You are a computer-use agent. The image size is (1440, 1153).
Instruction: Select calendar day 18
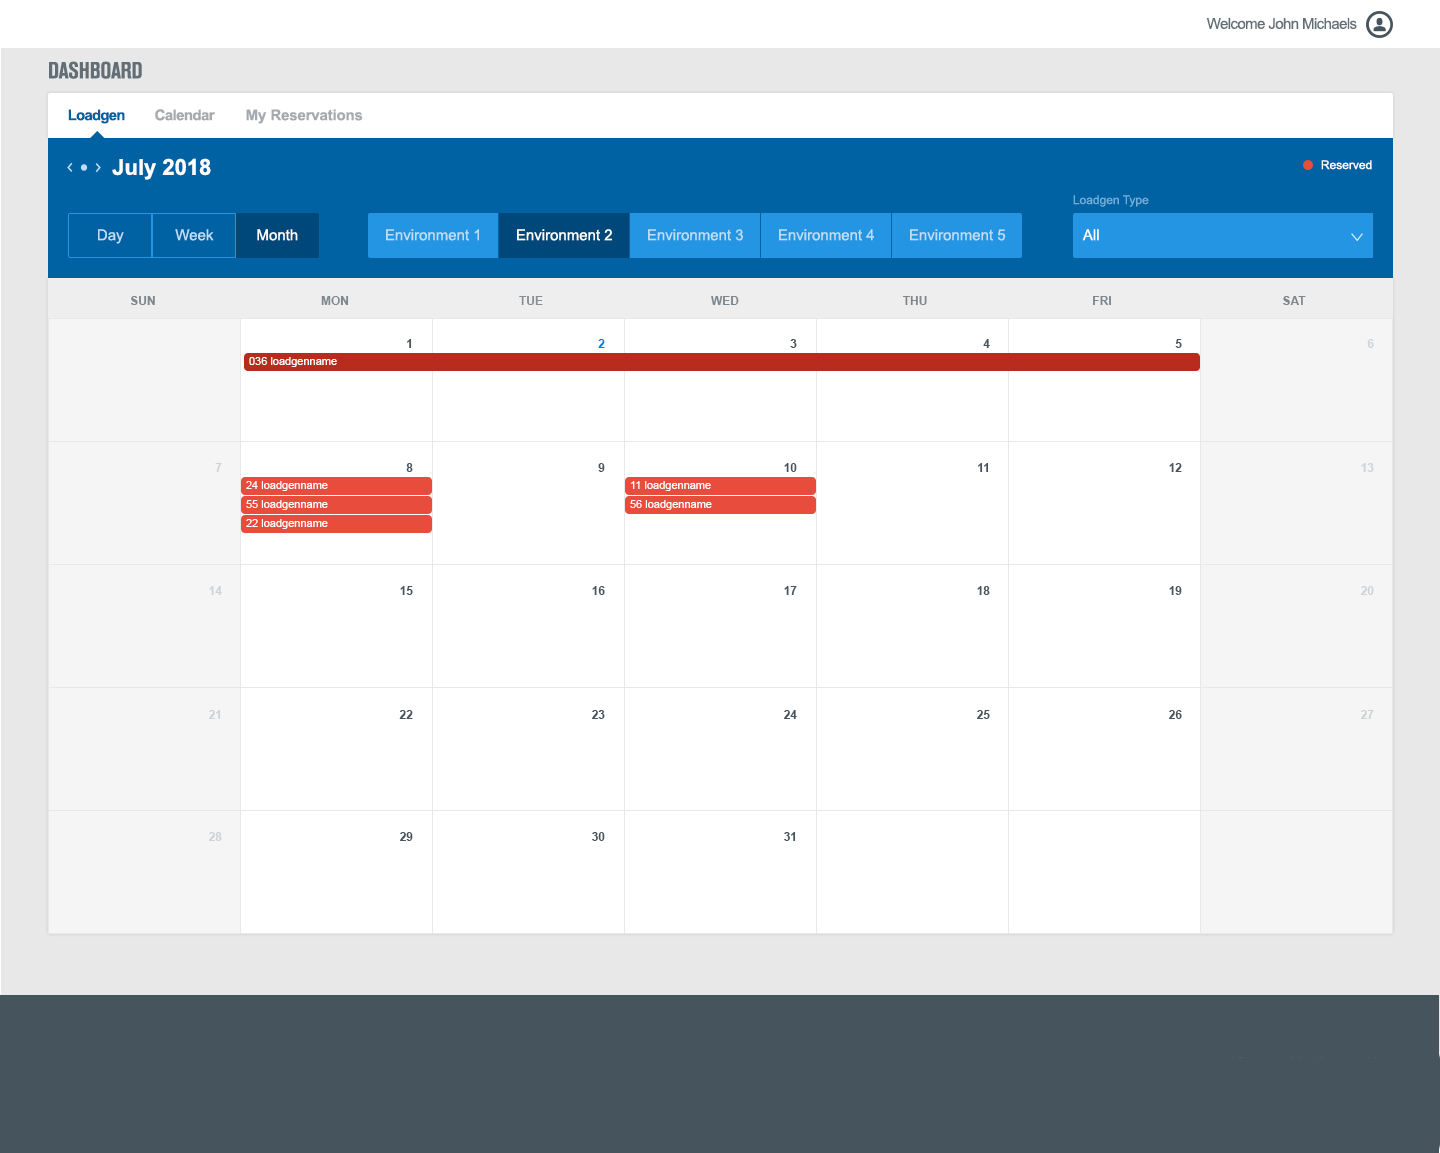[x=983, y=591]
